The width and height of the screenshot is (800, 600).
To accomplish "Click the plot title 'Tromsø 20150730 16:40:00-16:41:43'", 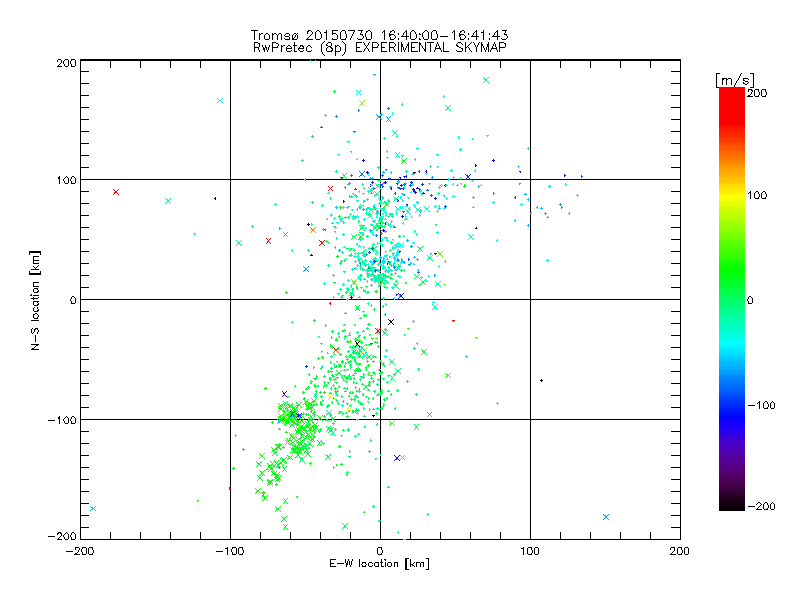I will point(380,35).
